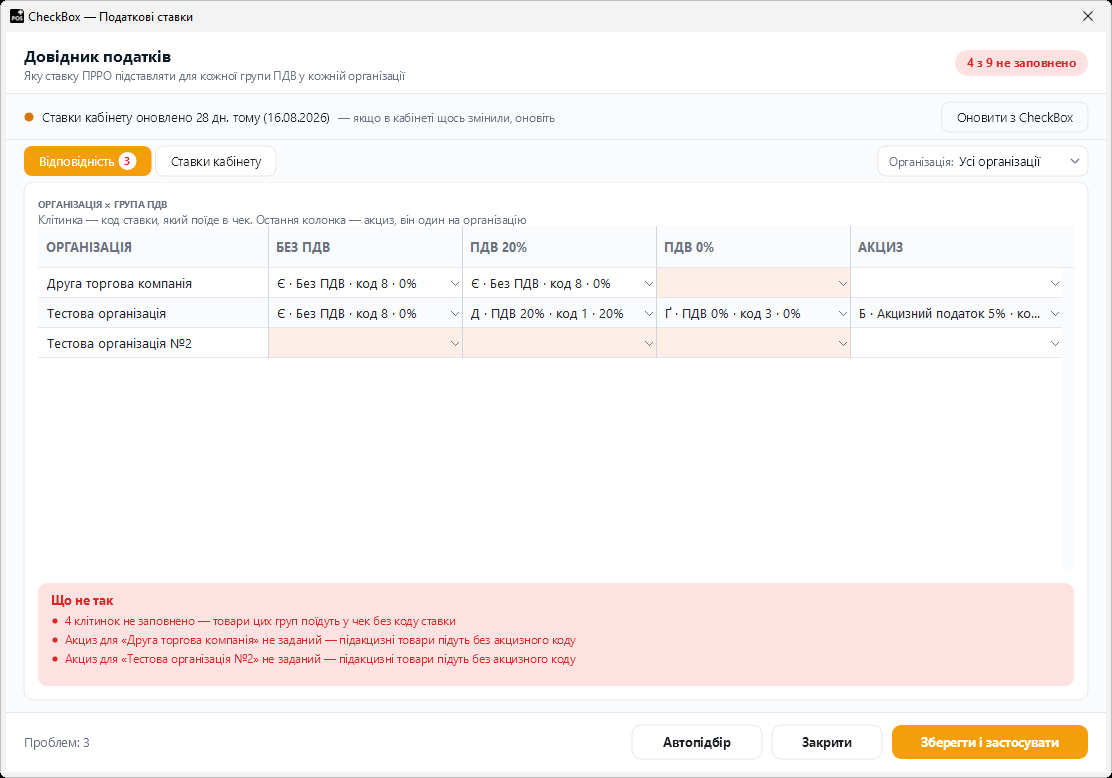Click the Автопідбір button
The image size is (1112, 778).
click(x=696, y=743)
